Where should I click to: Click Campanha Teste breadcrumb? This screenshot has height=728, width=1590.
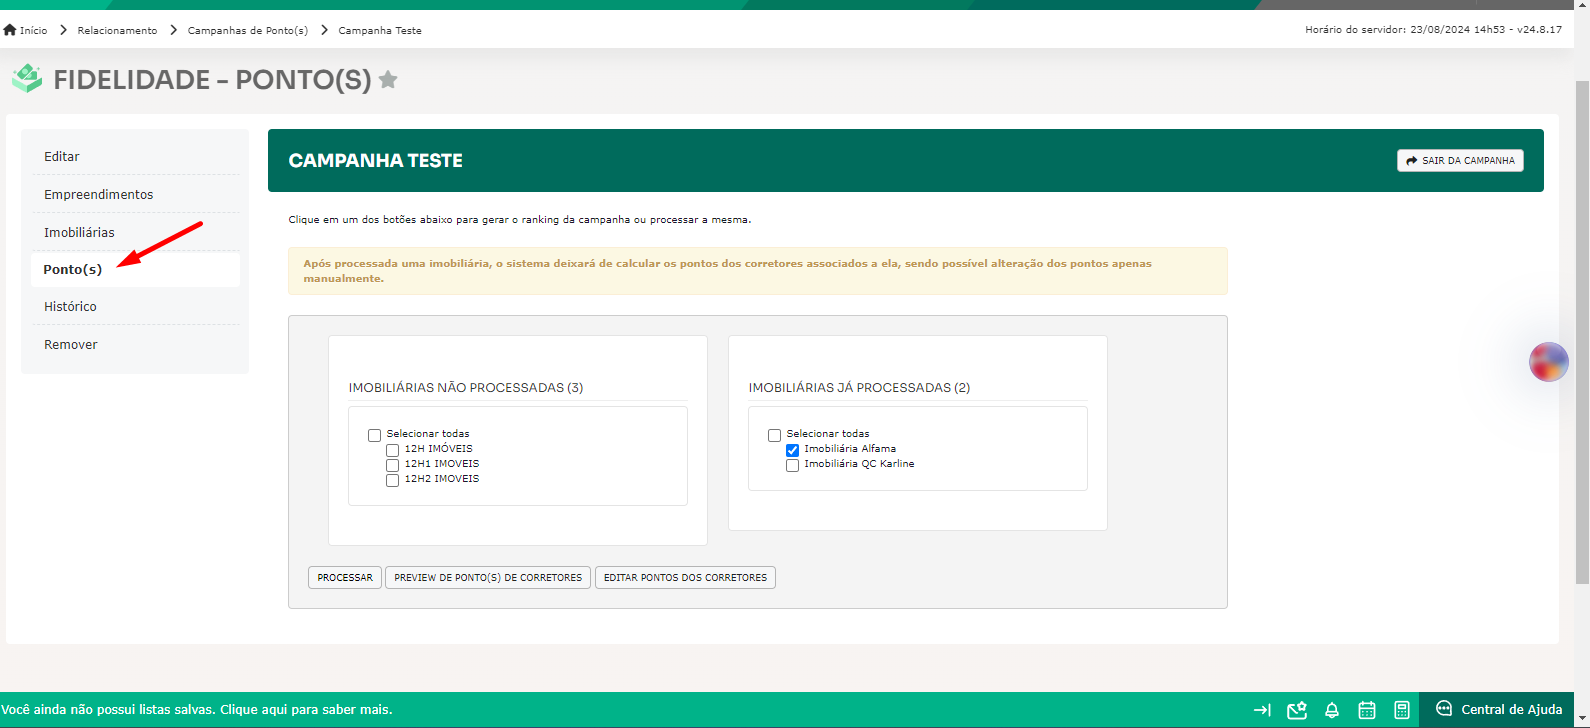tap(380, 30)
